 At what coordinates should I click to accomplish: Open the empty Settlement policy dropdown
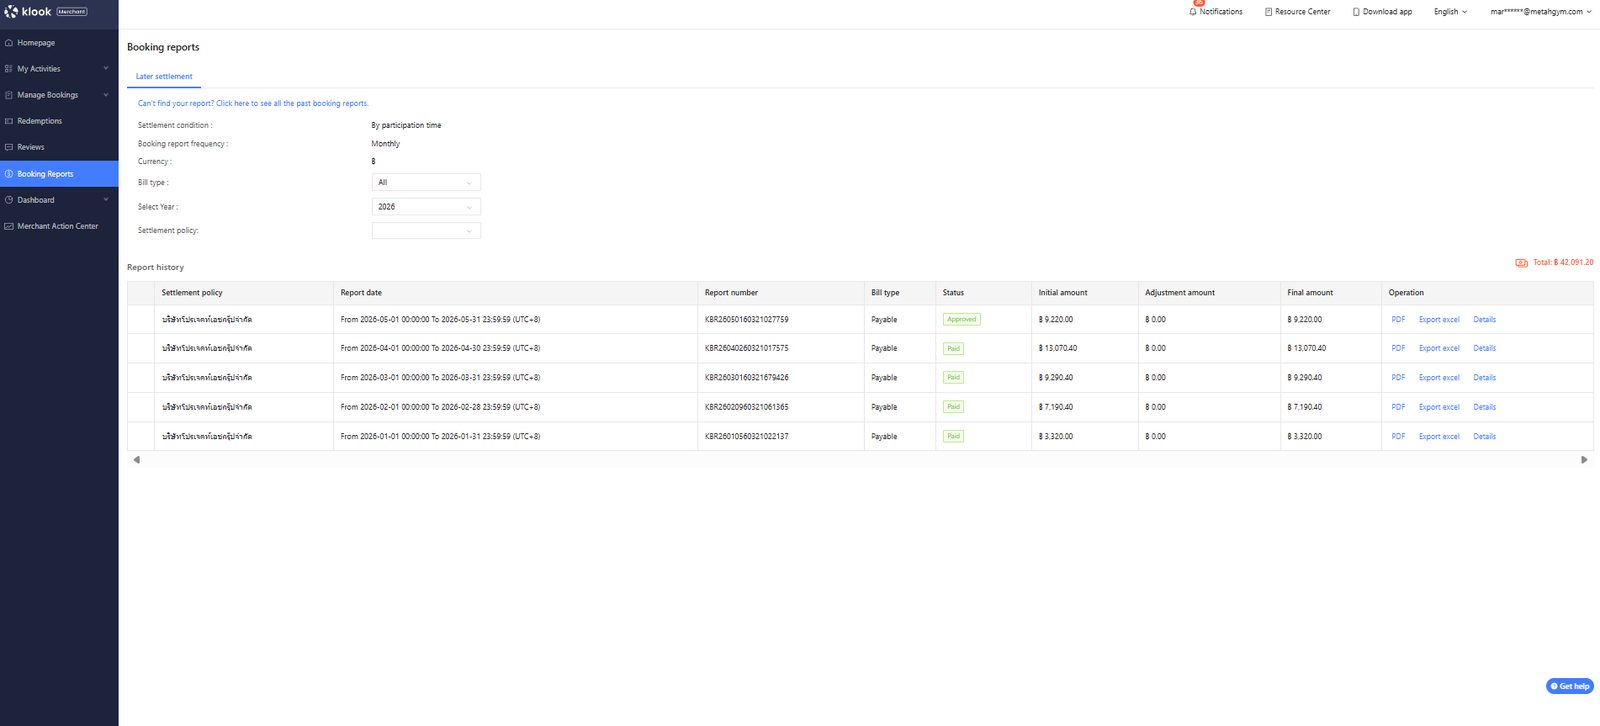click(426, 231)
